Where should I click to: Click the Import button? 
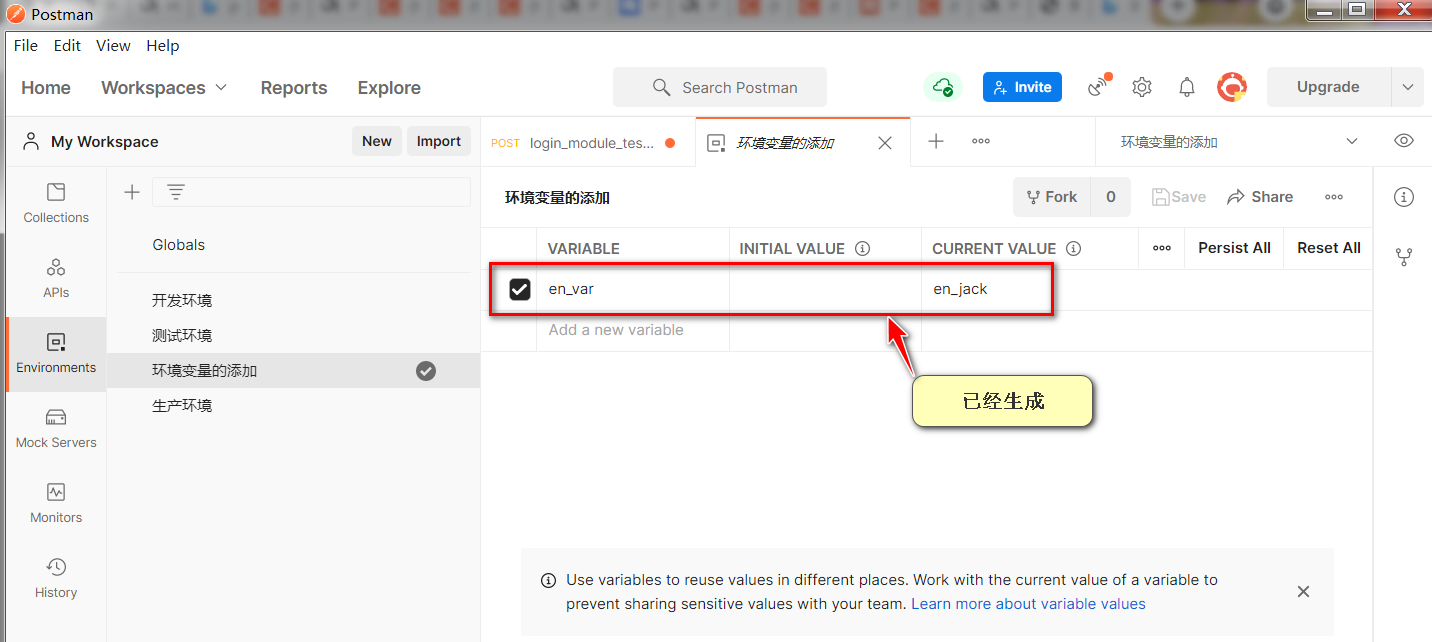pos(439,141)
